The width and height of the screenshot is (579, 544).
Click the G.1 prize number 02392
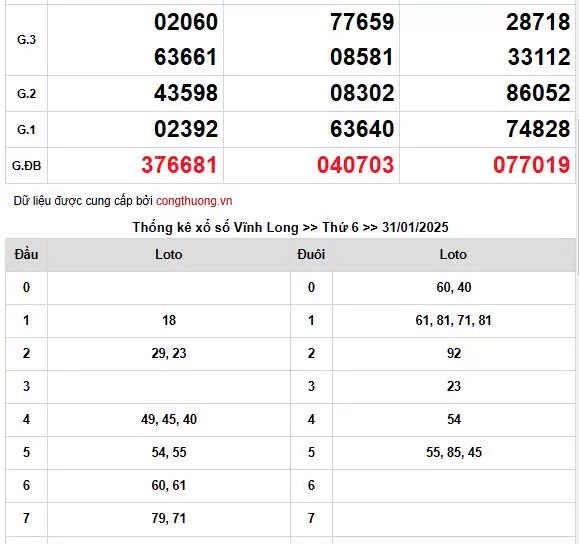click(186, 129)
